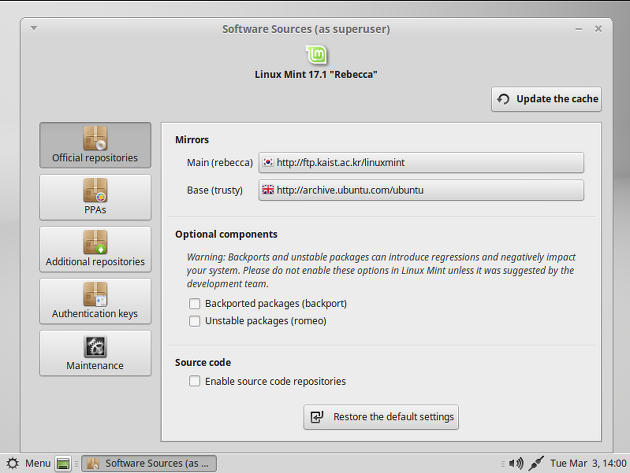630x473 pixels.
Task: Click the Optional components heading
Action: (226, 234)
